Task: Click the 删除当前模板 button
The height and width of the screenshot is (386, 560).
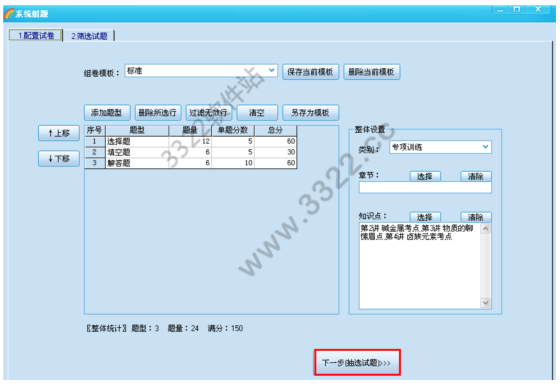Action: (371, 72)
